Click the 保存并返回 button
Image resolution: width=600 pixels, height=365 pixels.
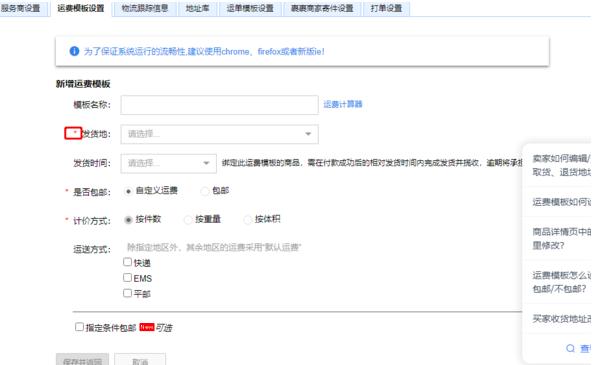click(x=82, y=360)
